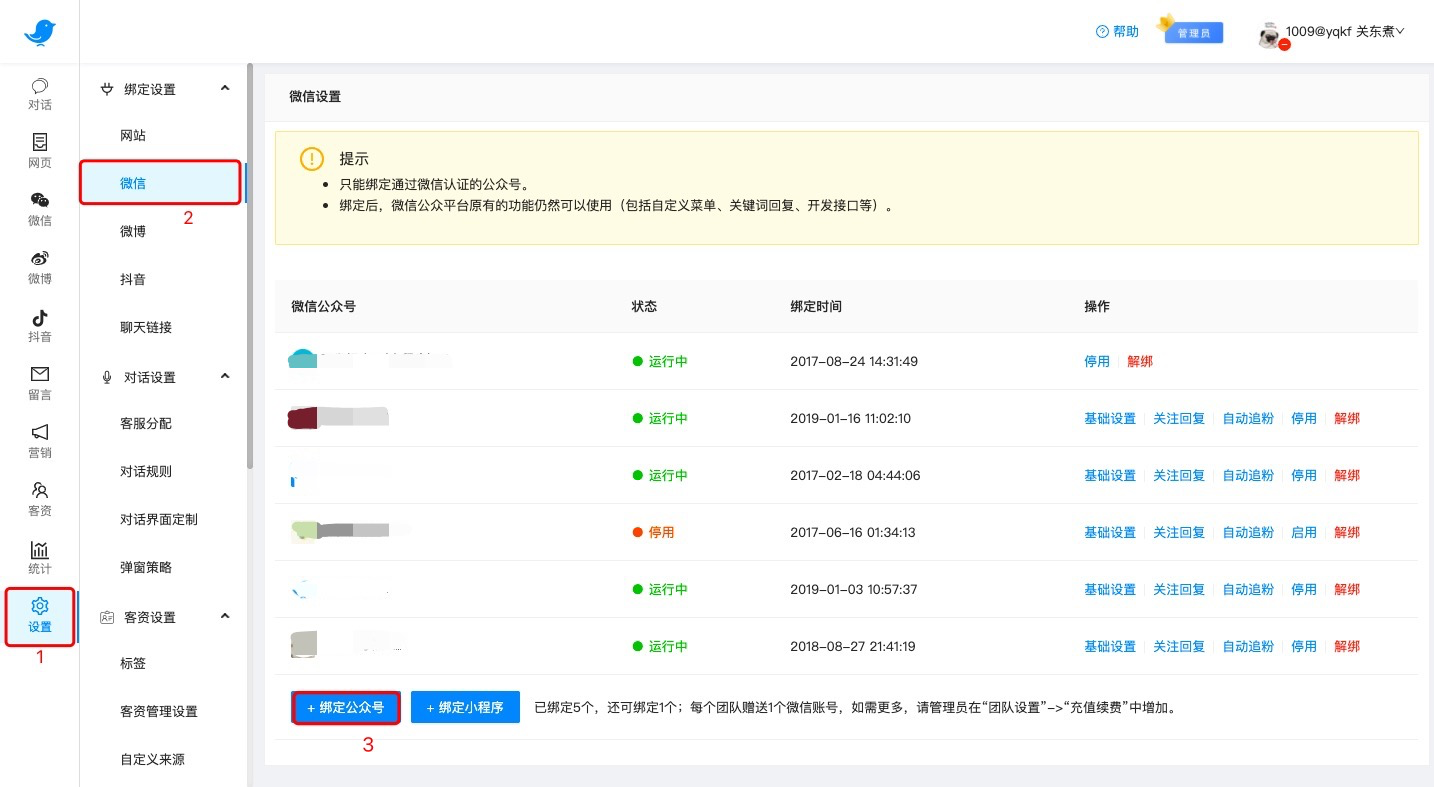Collapse the 绑定设置 section
Screen dimensions: 1434x787
click(x=225, y=89)
